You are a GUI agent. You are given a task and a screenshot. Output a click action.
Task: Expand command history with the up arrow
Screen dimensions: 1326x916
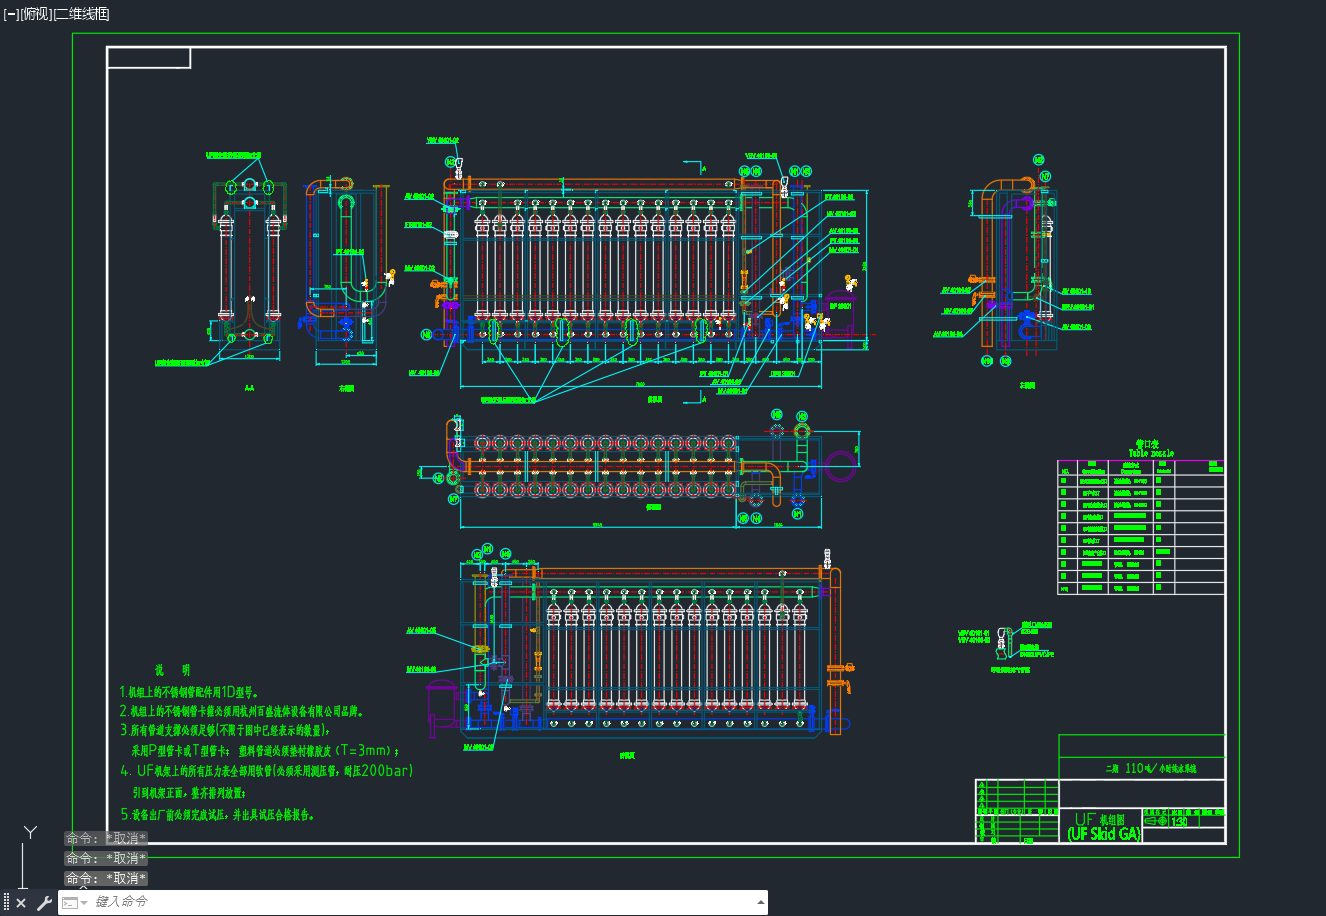pos(762,902)
